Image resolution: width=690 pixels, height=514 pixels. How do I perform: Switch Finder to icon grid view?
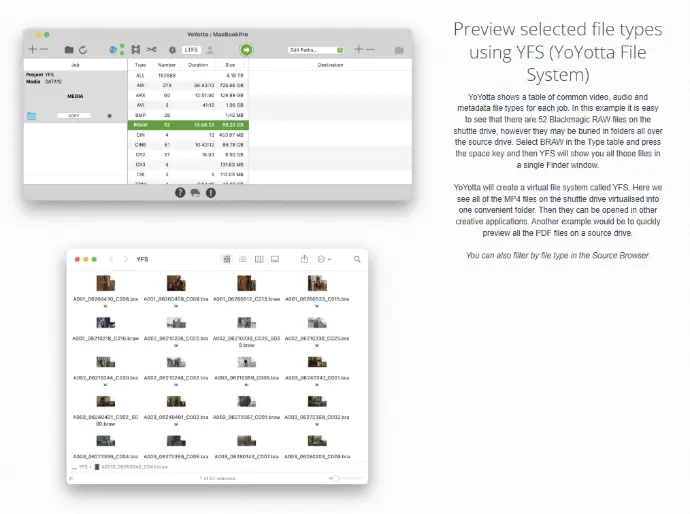(227, 259)
